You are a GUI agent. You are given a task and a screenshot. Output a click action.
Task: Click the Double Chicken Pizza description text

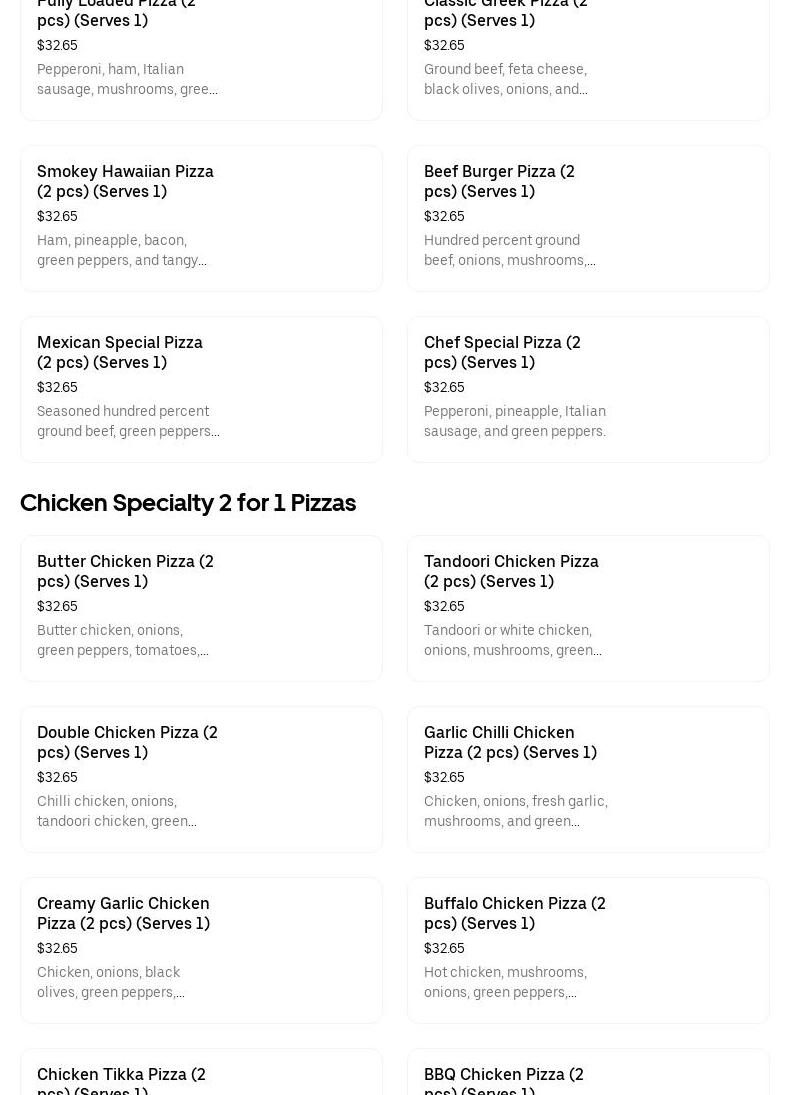point(116,811)
